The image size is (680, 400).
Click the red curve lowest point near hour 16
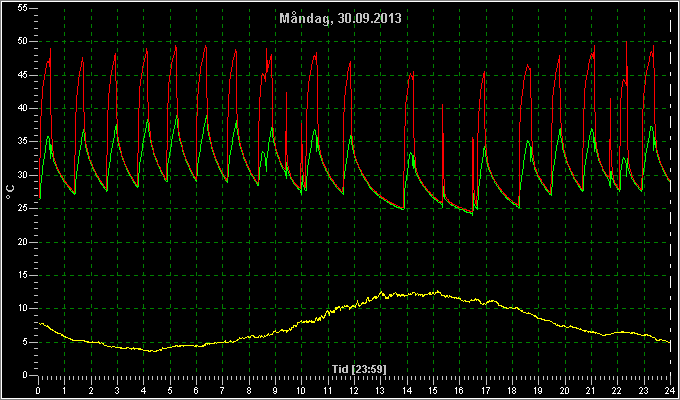click(x=472, y=213)
